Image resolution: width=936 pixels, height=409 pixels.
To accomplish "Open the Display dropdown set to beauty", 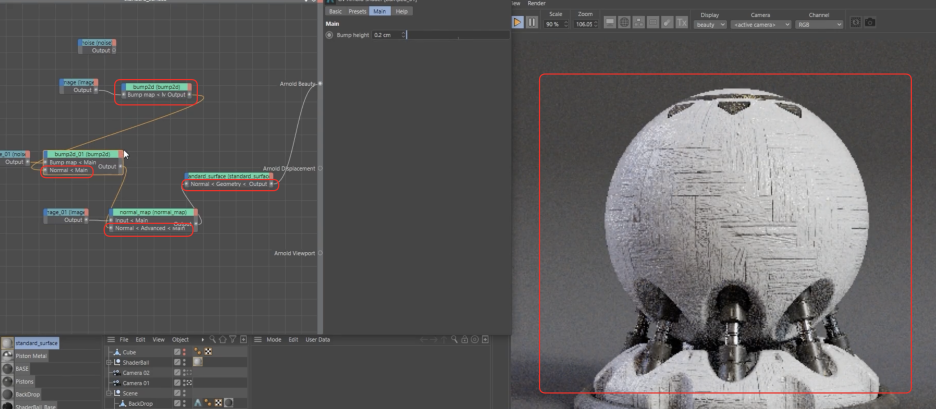I will [x=710, y=24].
